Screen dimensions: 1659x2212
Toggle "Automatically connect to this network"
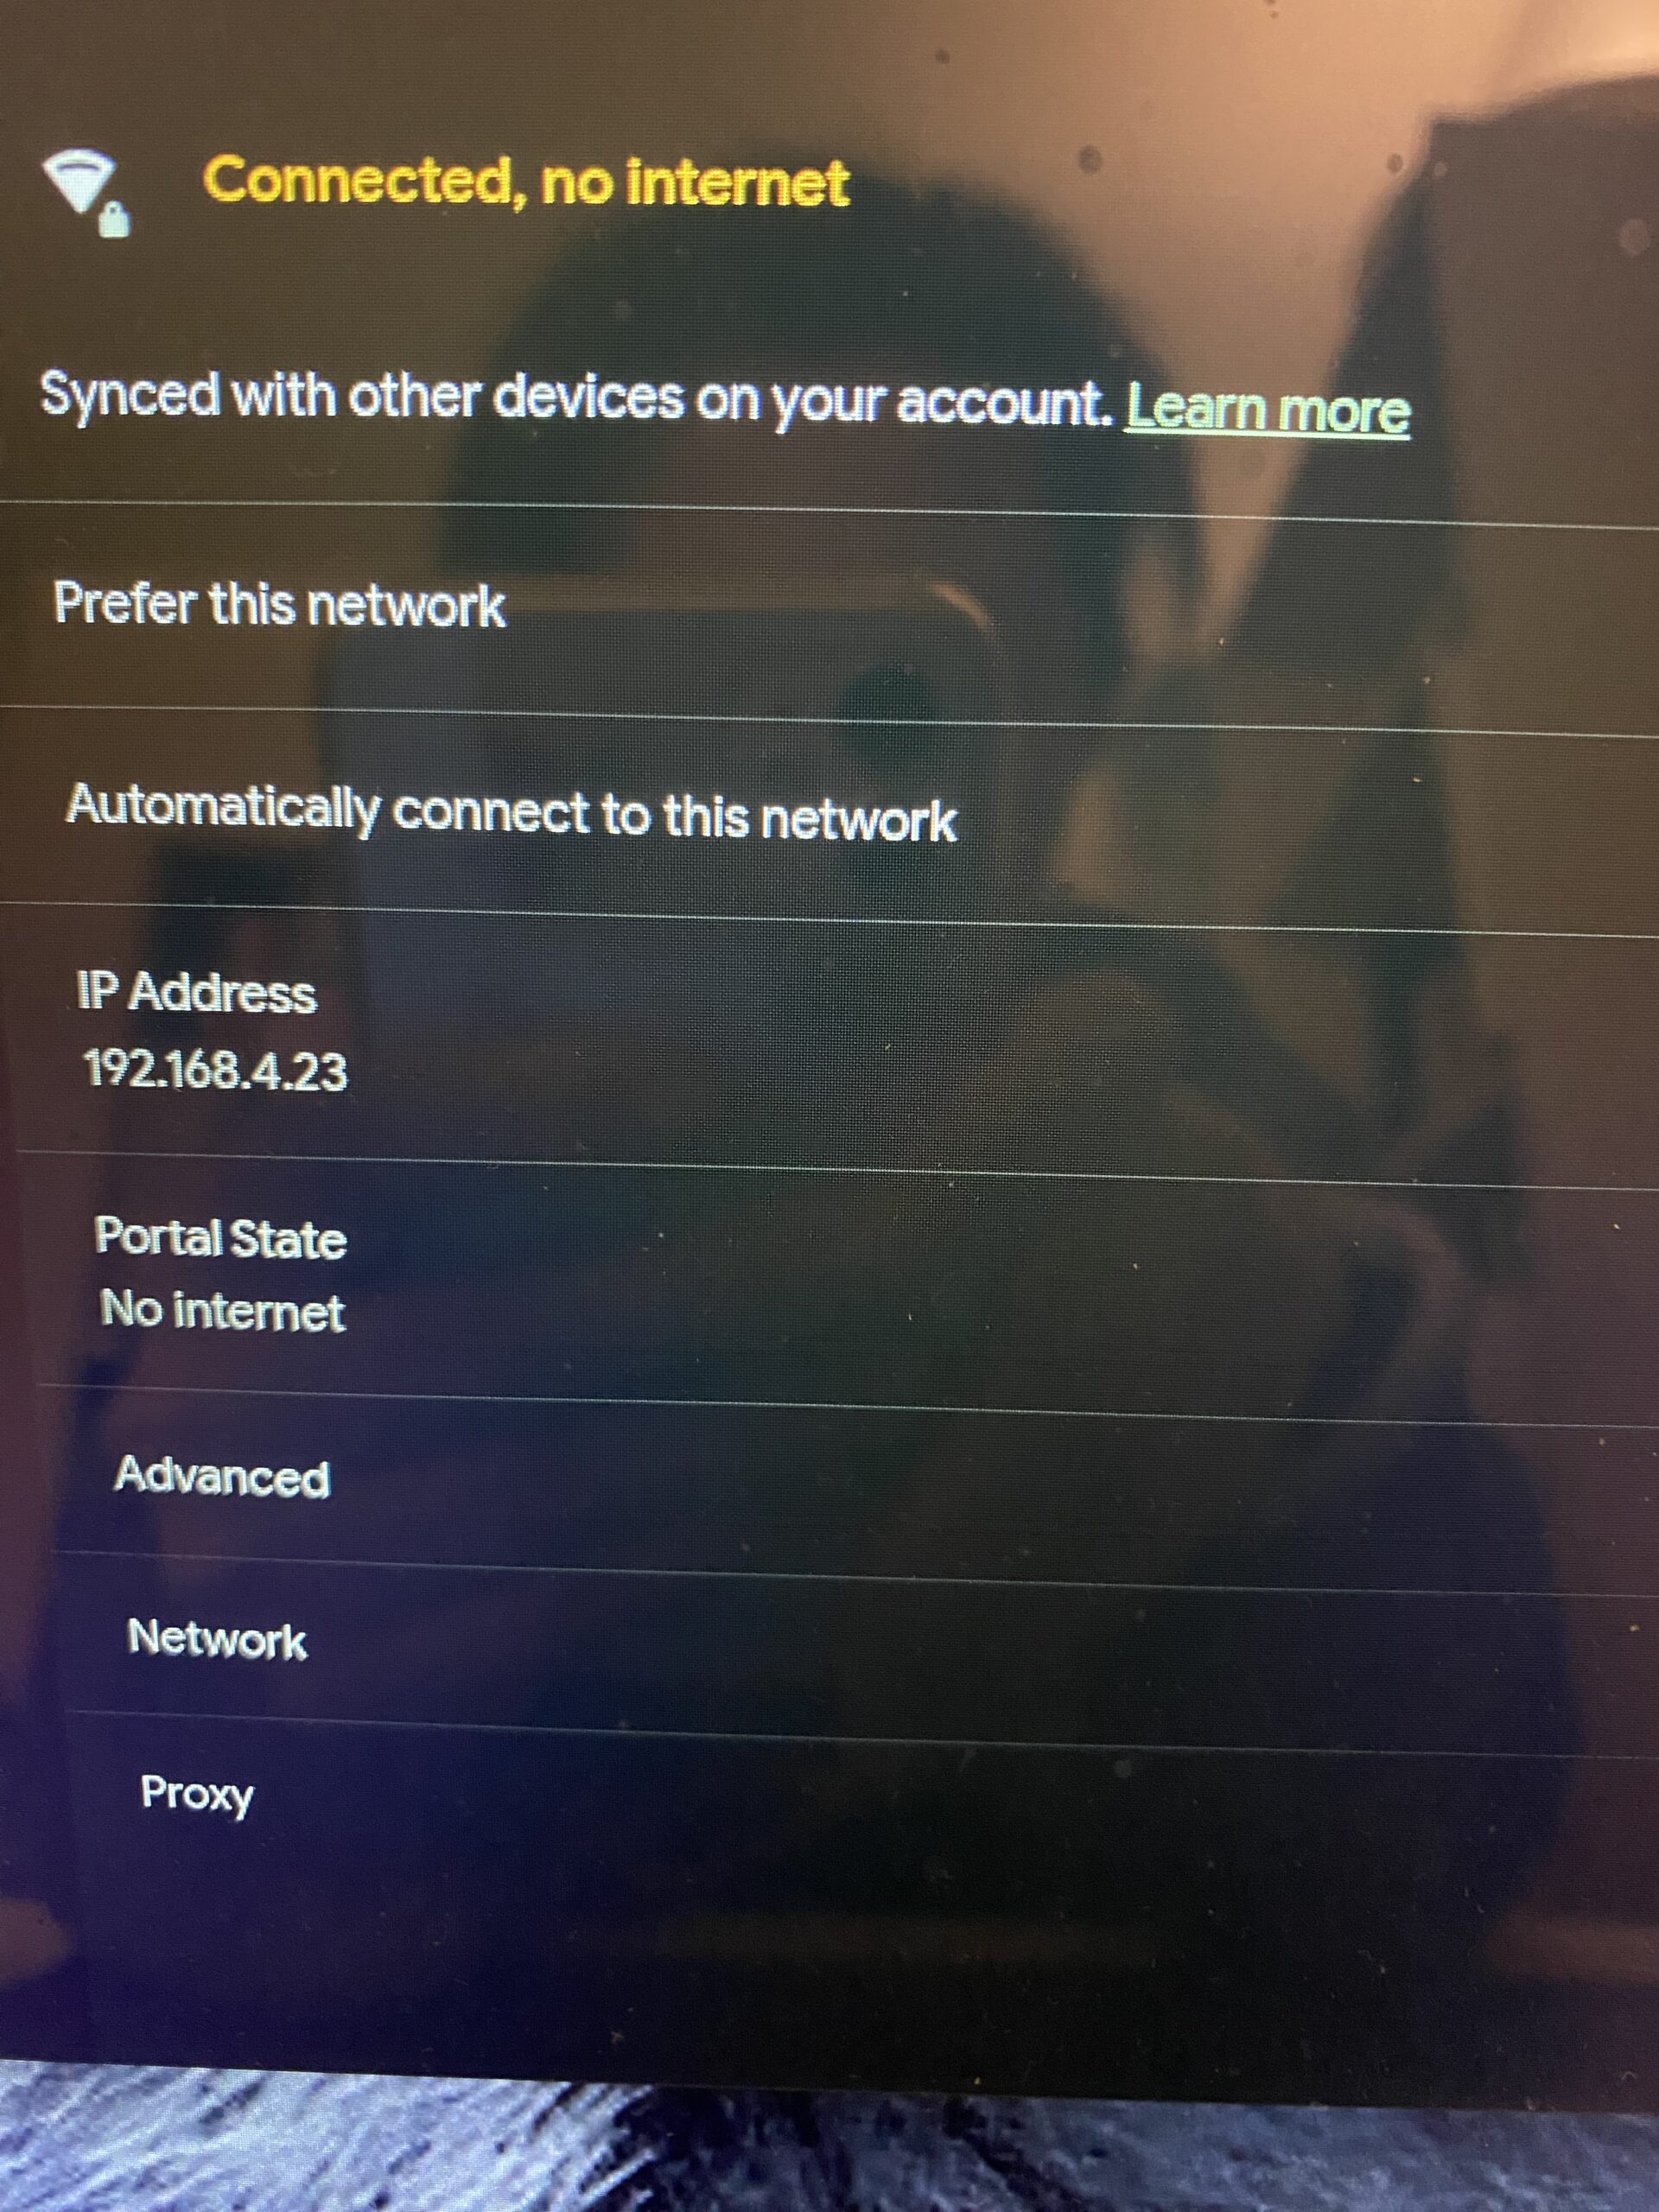(x=829, y=820)
